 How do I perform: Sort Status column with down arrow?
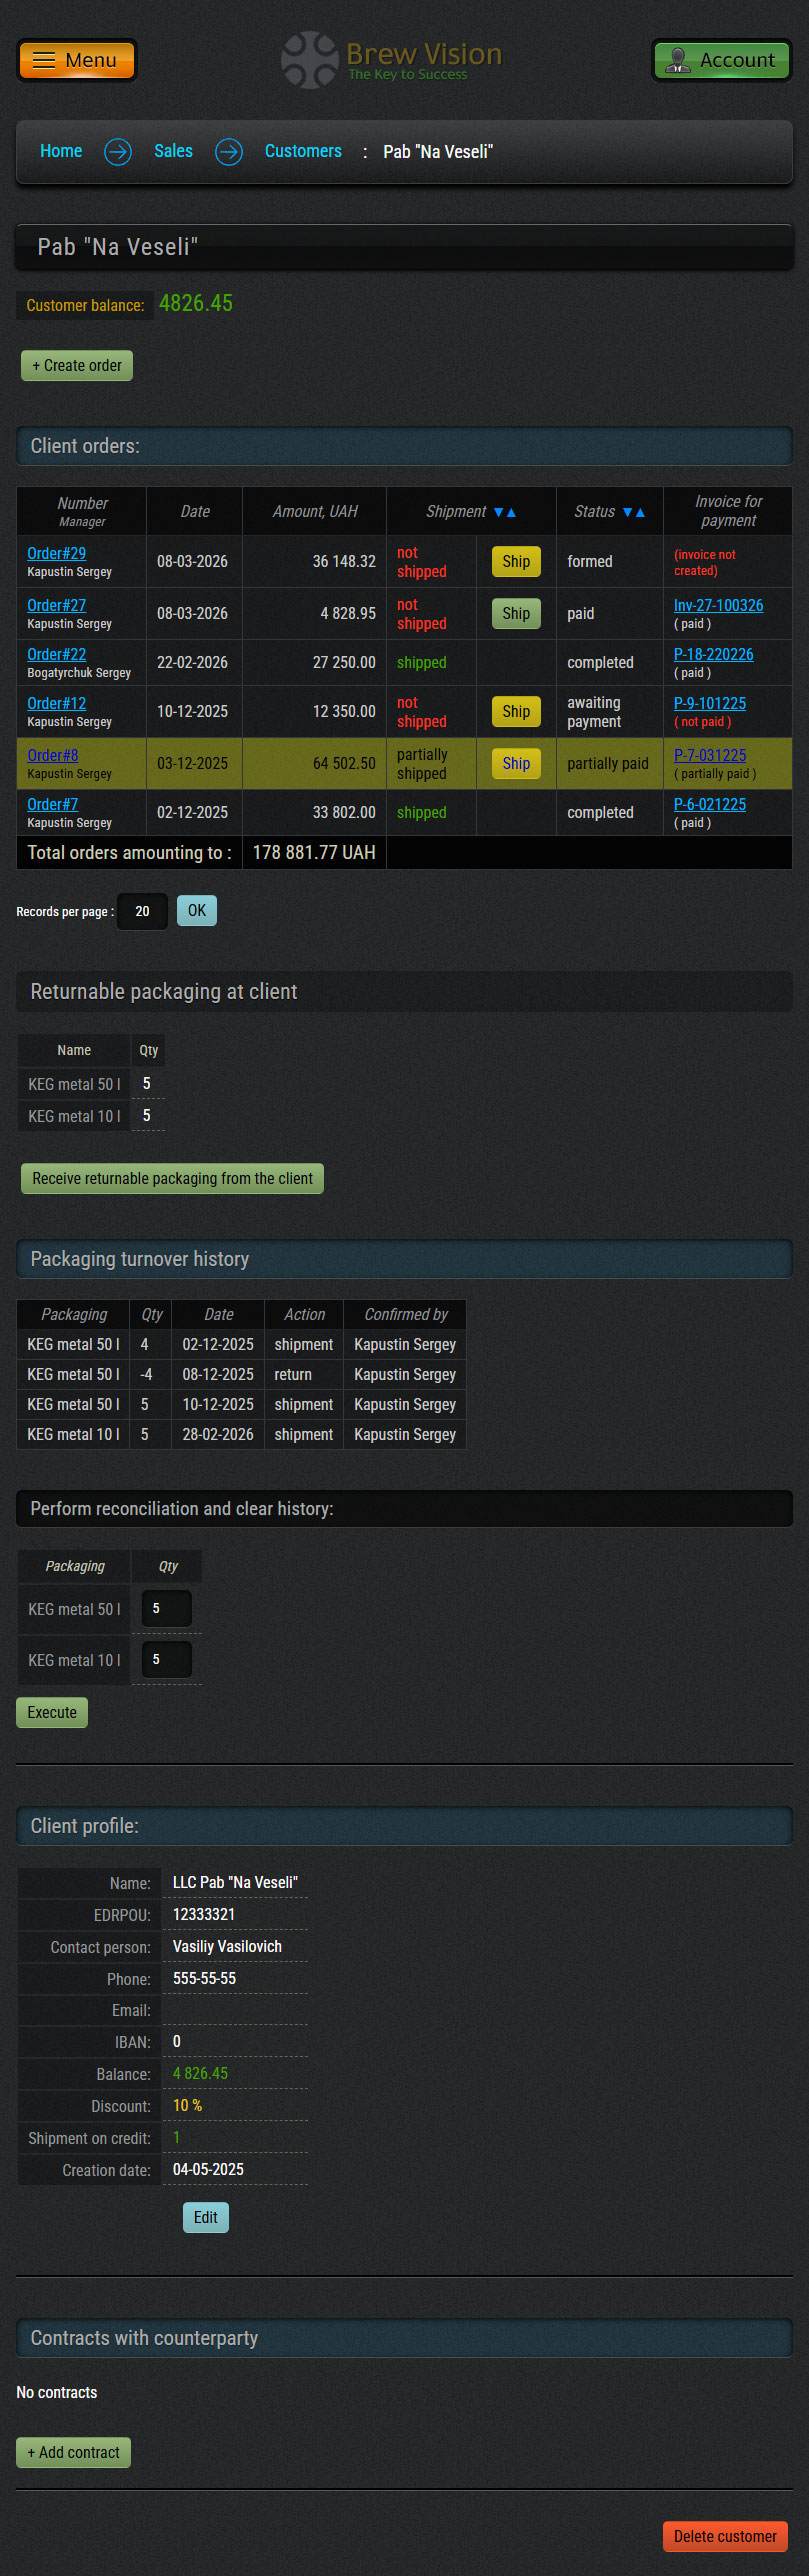(628, 513)
